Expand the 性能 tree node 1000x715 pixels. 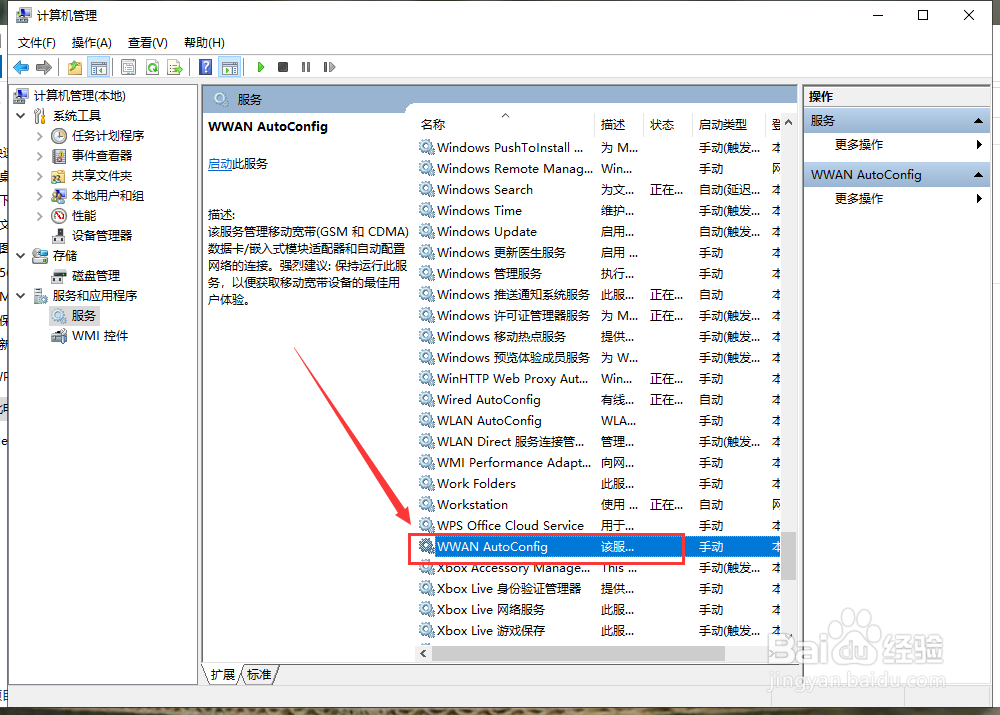click(39, 216)
